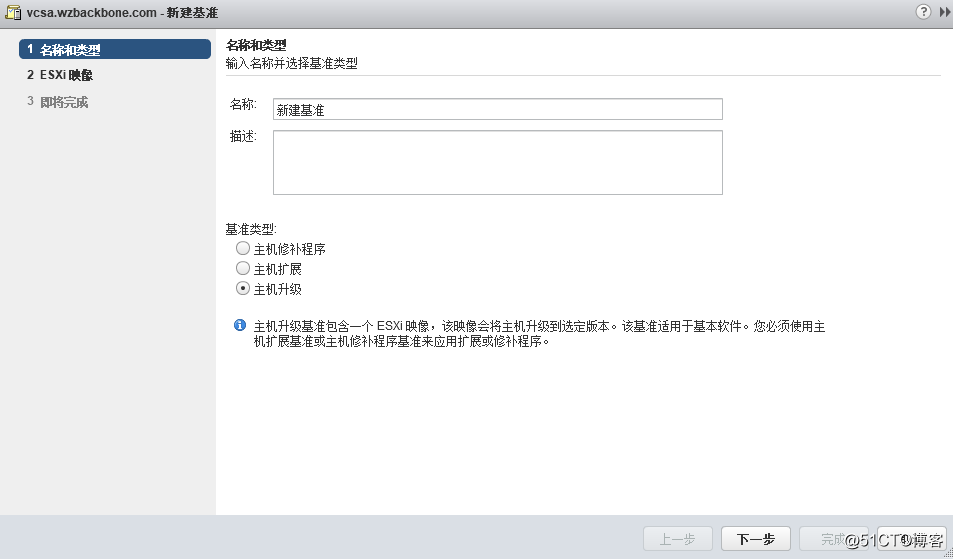This screenshot has height=559, width=953.
Task: Click the 描述: field label
Action: pyautogui.click(x=243, y=137)
